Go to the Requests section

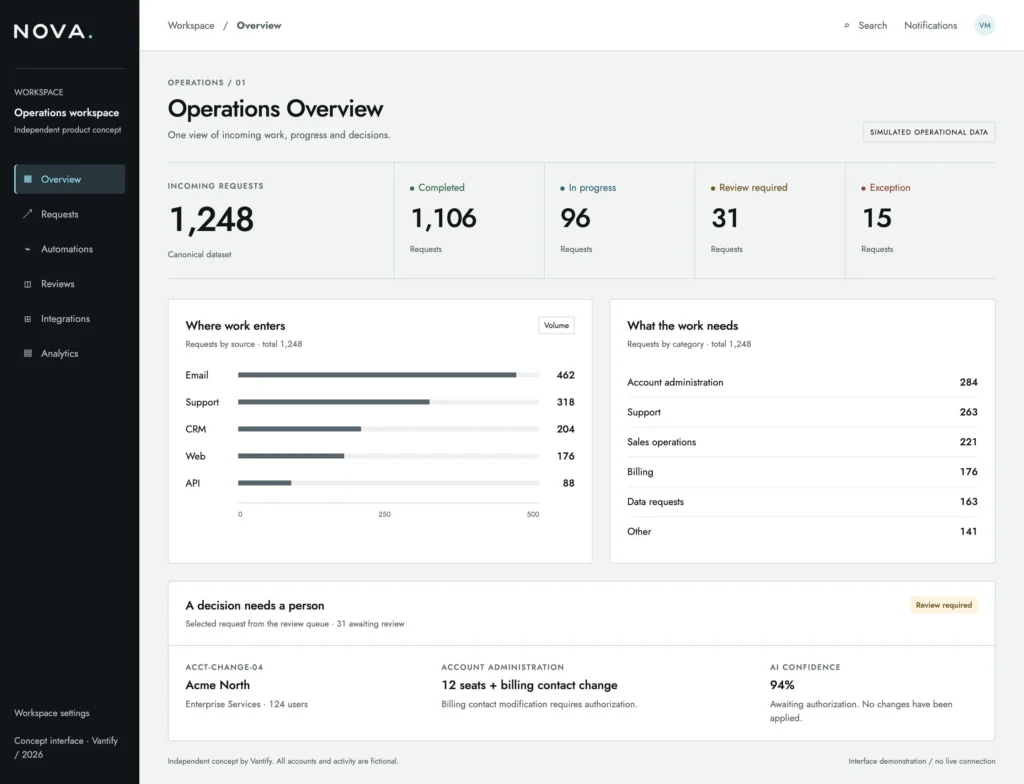click(x=69, y=214)
